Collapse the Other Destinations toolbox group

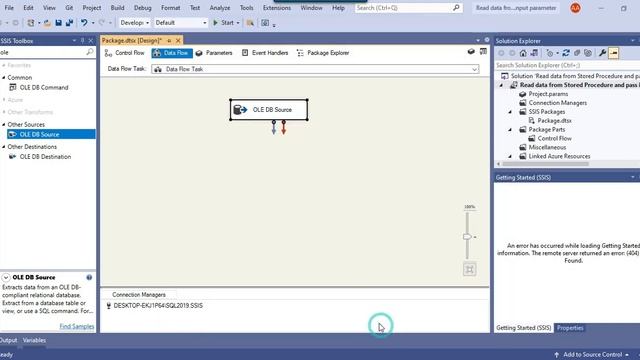point(4,147)
